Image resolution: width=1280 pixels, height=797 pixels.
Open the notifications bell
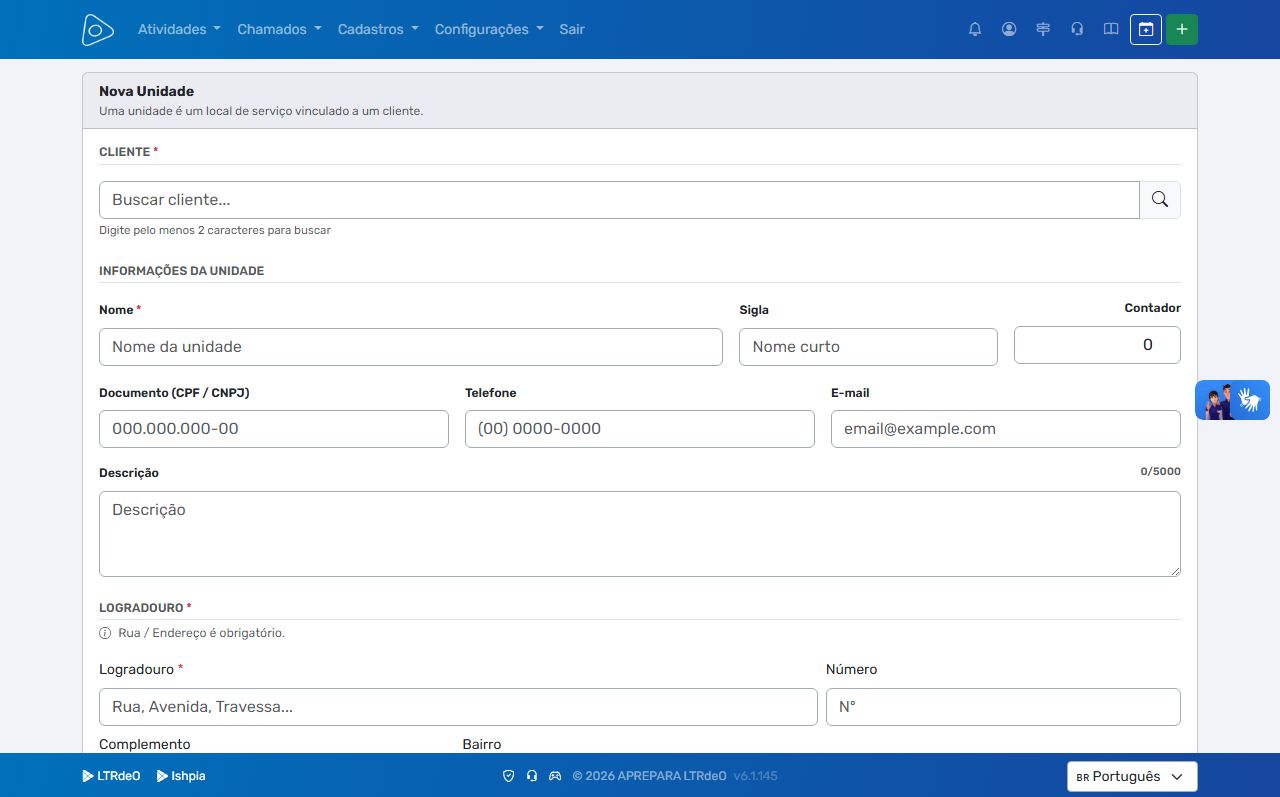(975, 30)
